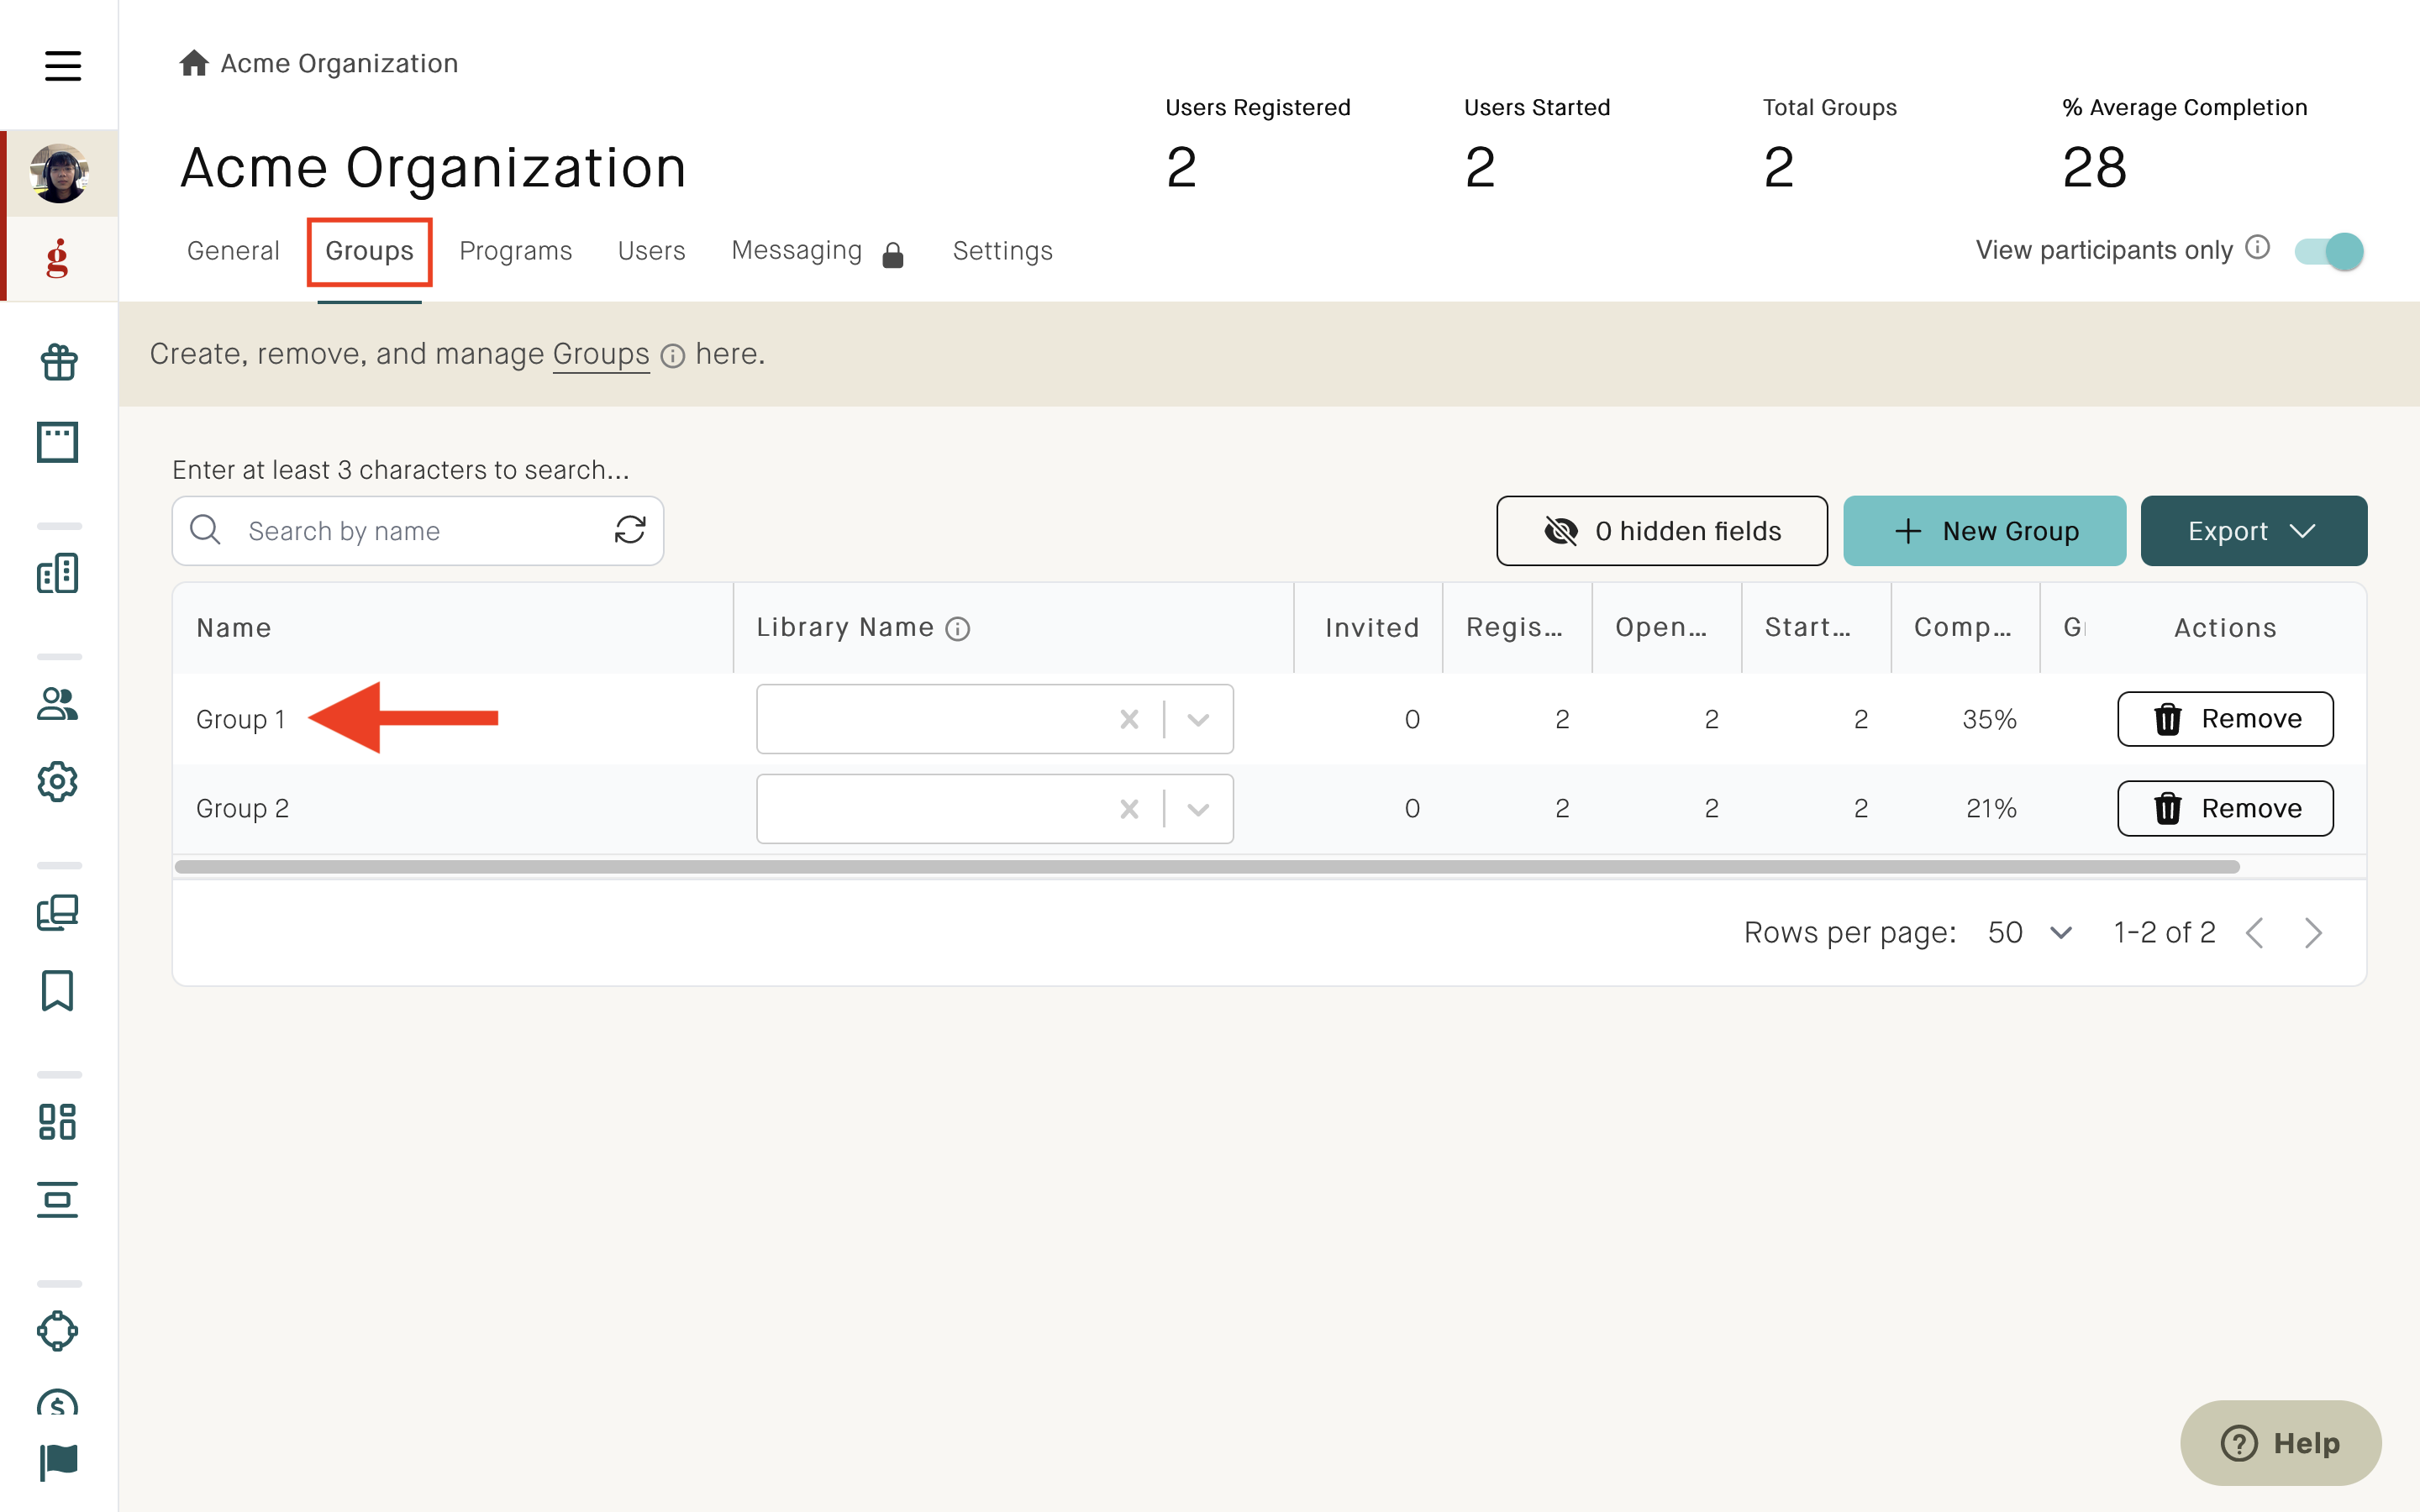Image resolution: width=2420 pixels, height=1512 pixels.
Task: Switch to the Settings tab
Action: point(1003,251)
